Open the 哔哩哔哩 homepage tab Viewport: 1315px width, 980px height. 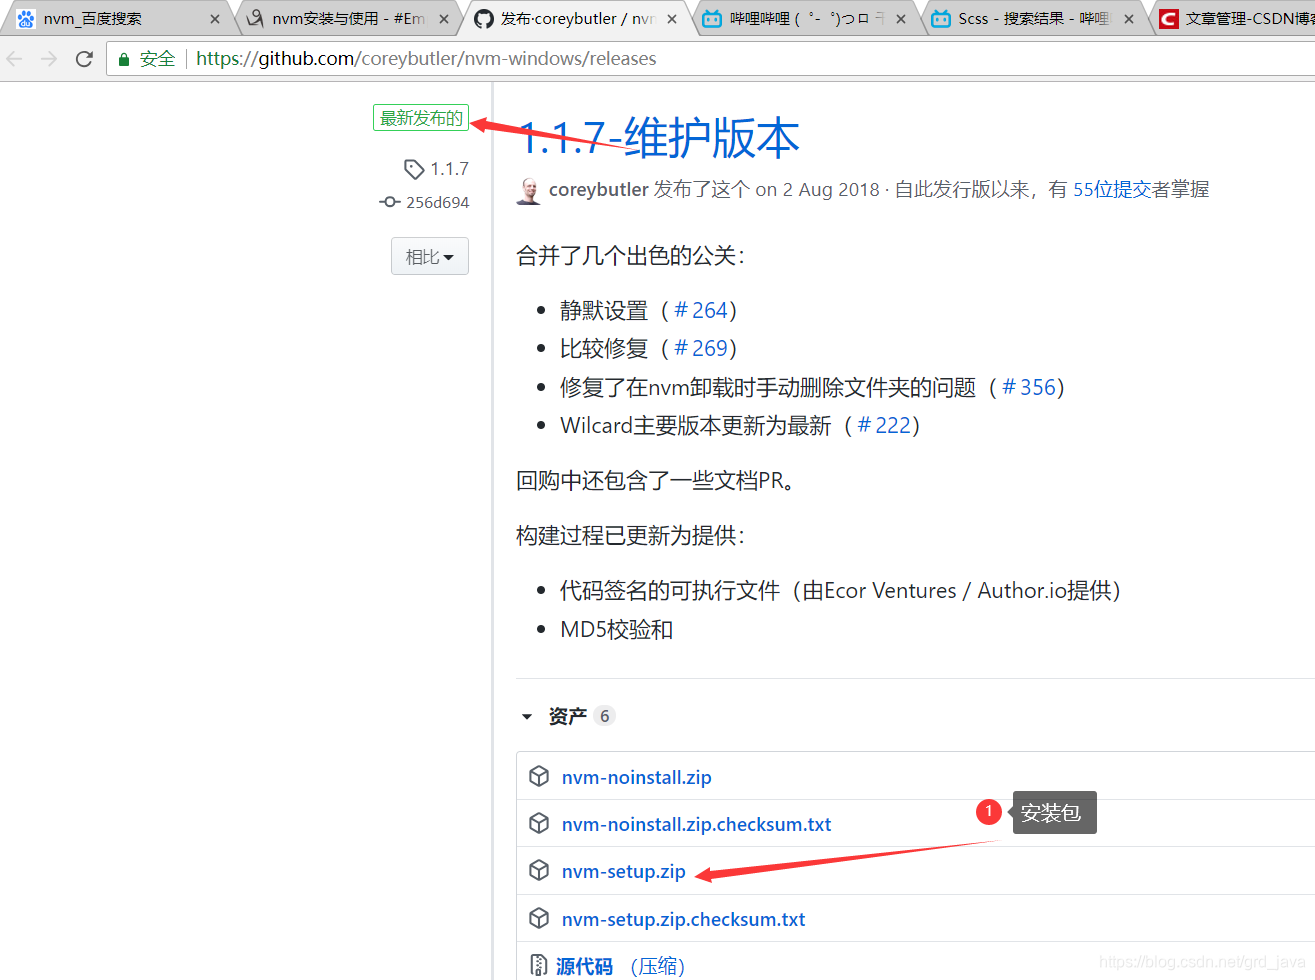click(806, 19)
